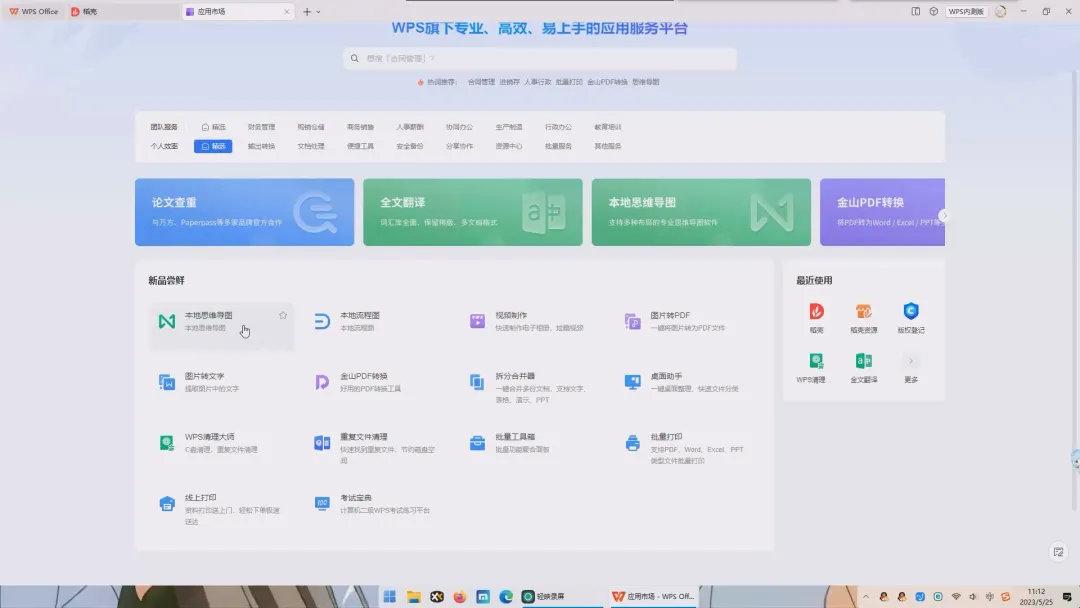This screenshot has width=1080, height=608.
Task: Open the 重复文件清理 app icon
Action: click(322, 443)
